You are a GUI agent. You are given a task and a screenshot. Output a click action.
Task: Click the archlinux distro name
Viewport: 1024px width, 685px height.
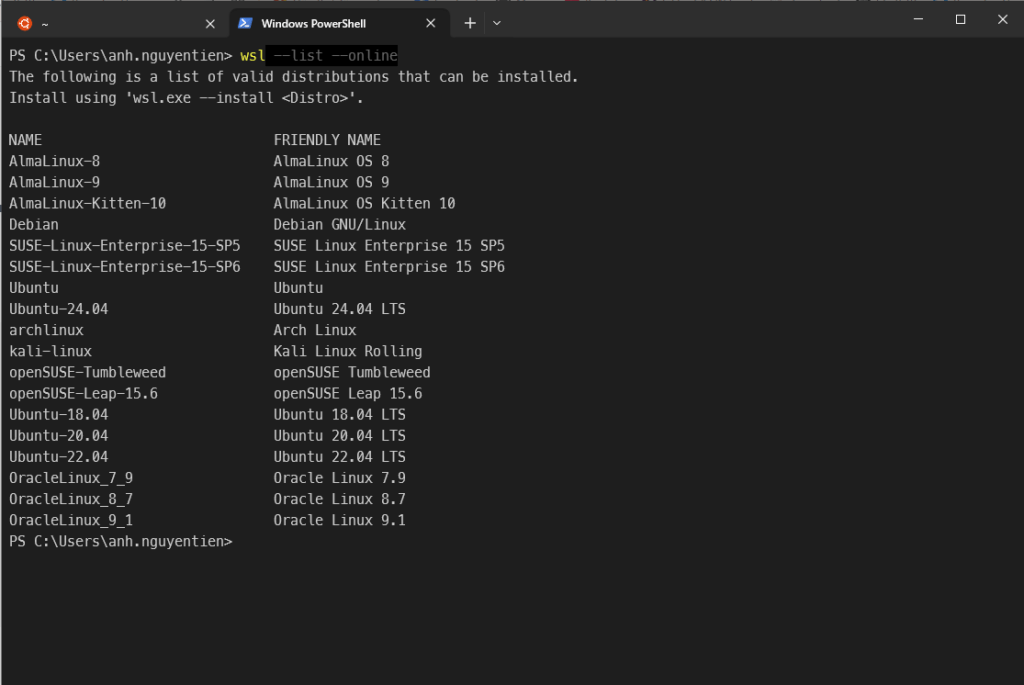point(46,330)
